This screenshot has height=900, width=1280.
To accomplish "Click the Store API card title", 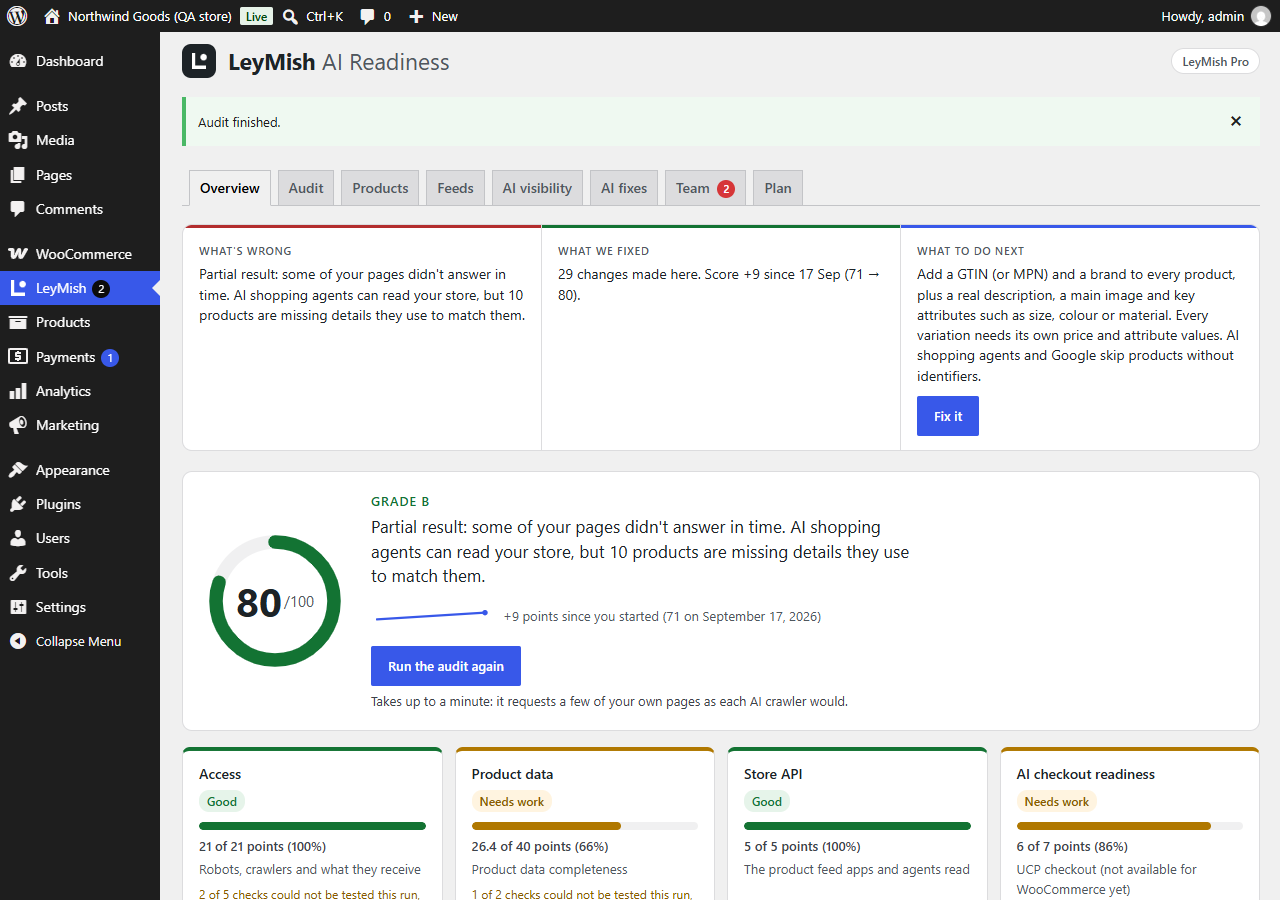I will coord(773,774).
